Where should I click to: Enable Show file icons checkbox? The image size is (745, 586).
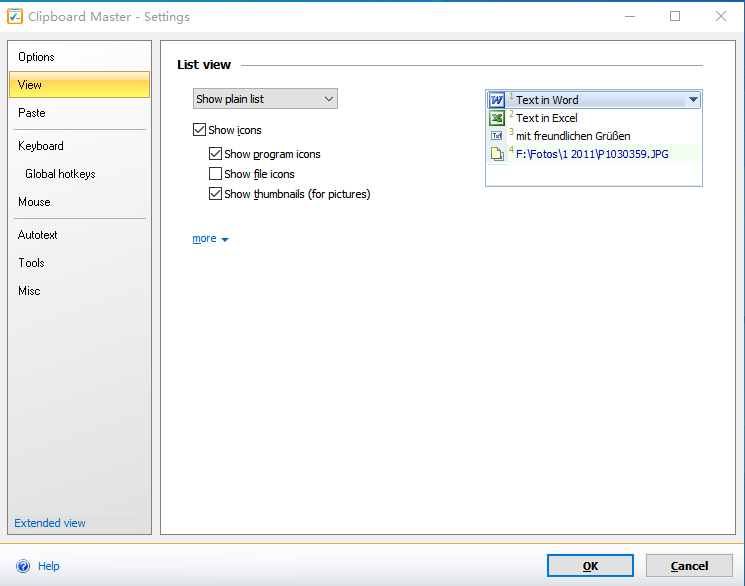215,174
